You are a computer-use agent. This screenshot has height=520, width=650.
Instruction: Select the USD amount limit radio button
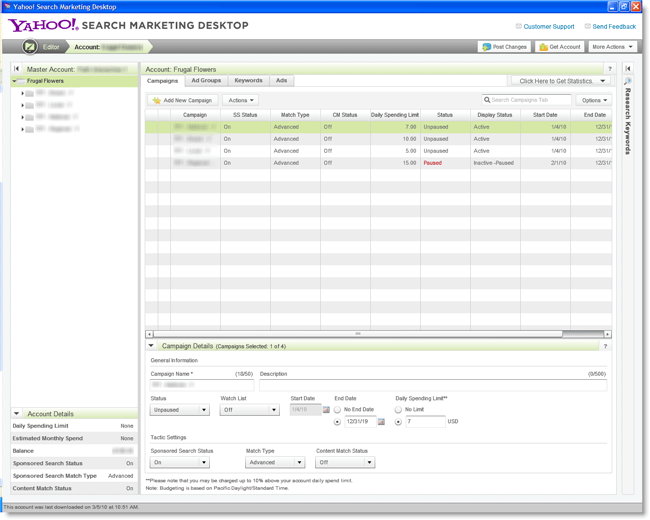398,422
